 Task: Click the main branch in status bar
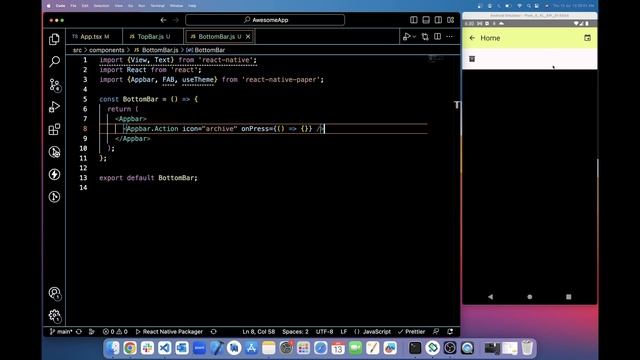[61, 331]
